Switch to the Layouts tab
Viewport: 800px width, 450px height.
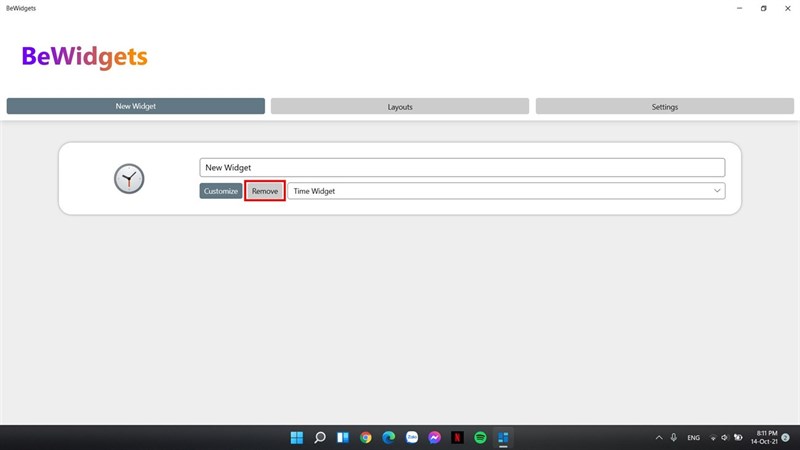[x=400, y=106]
